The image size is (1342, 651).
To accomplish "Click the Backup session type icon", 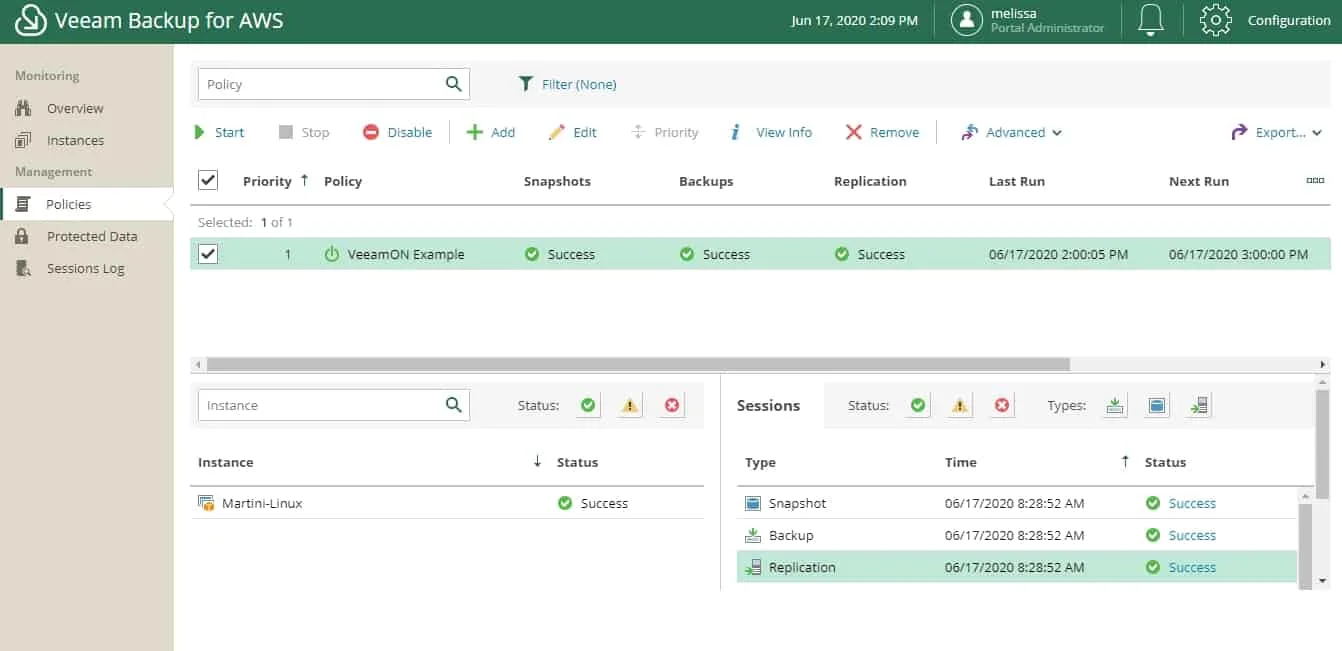I will (753, 535).
